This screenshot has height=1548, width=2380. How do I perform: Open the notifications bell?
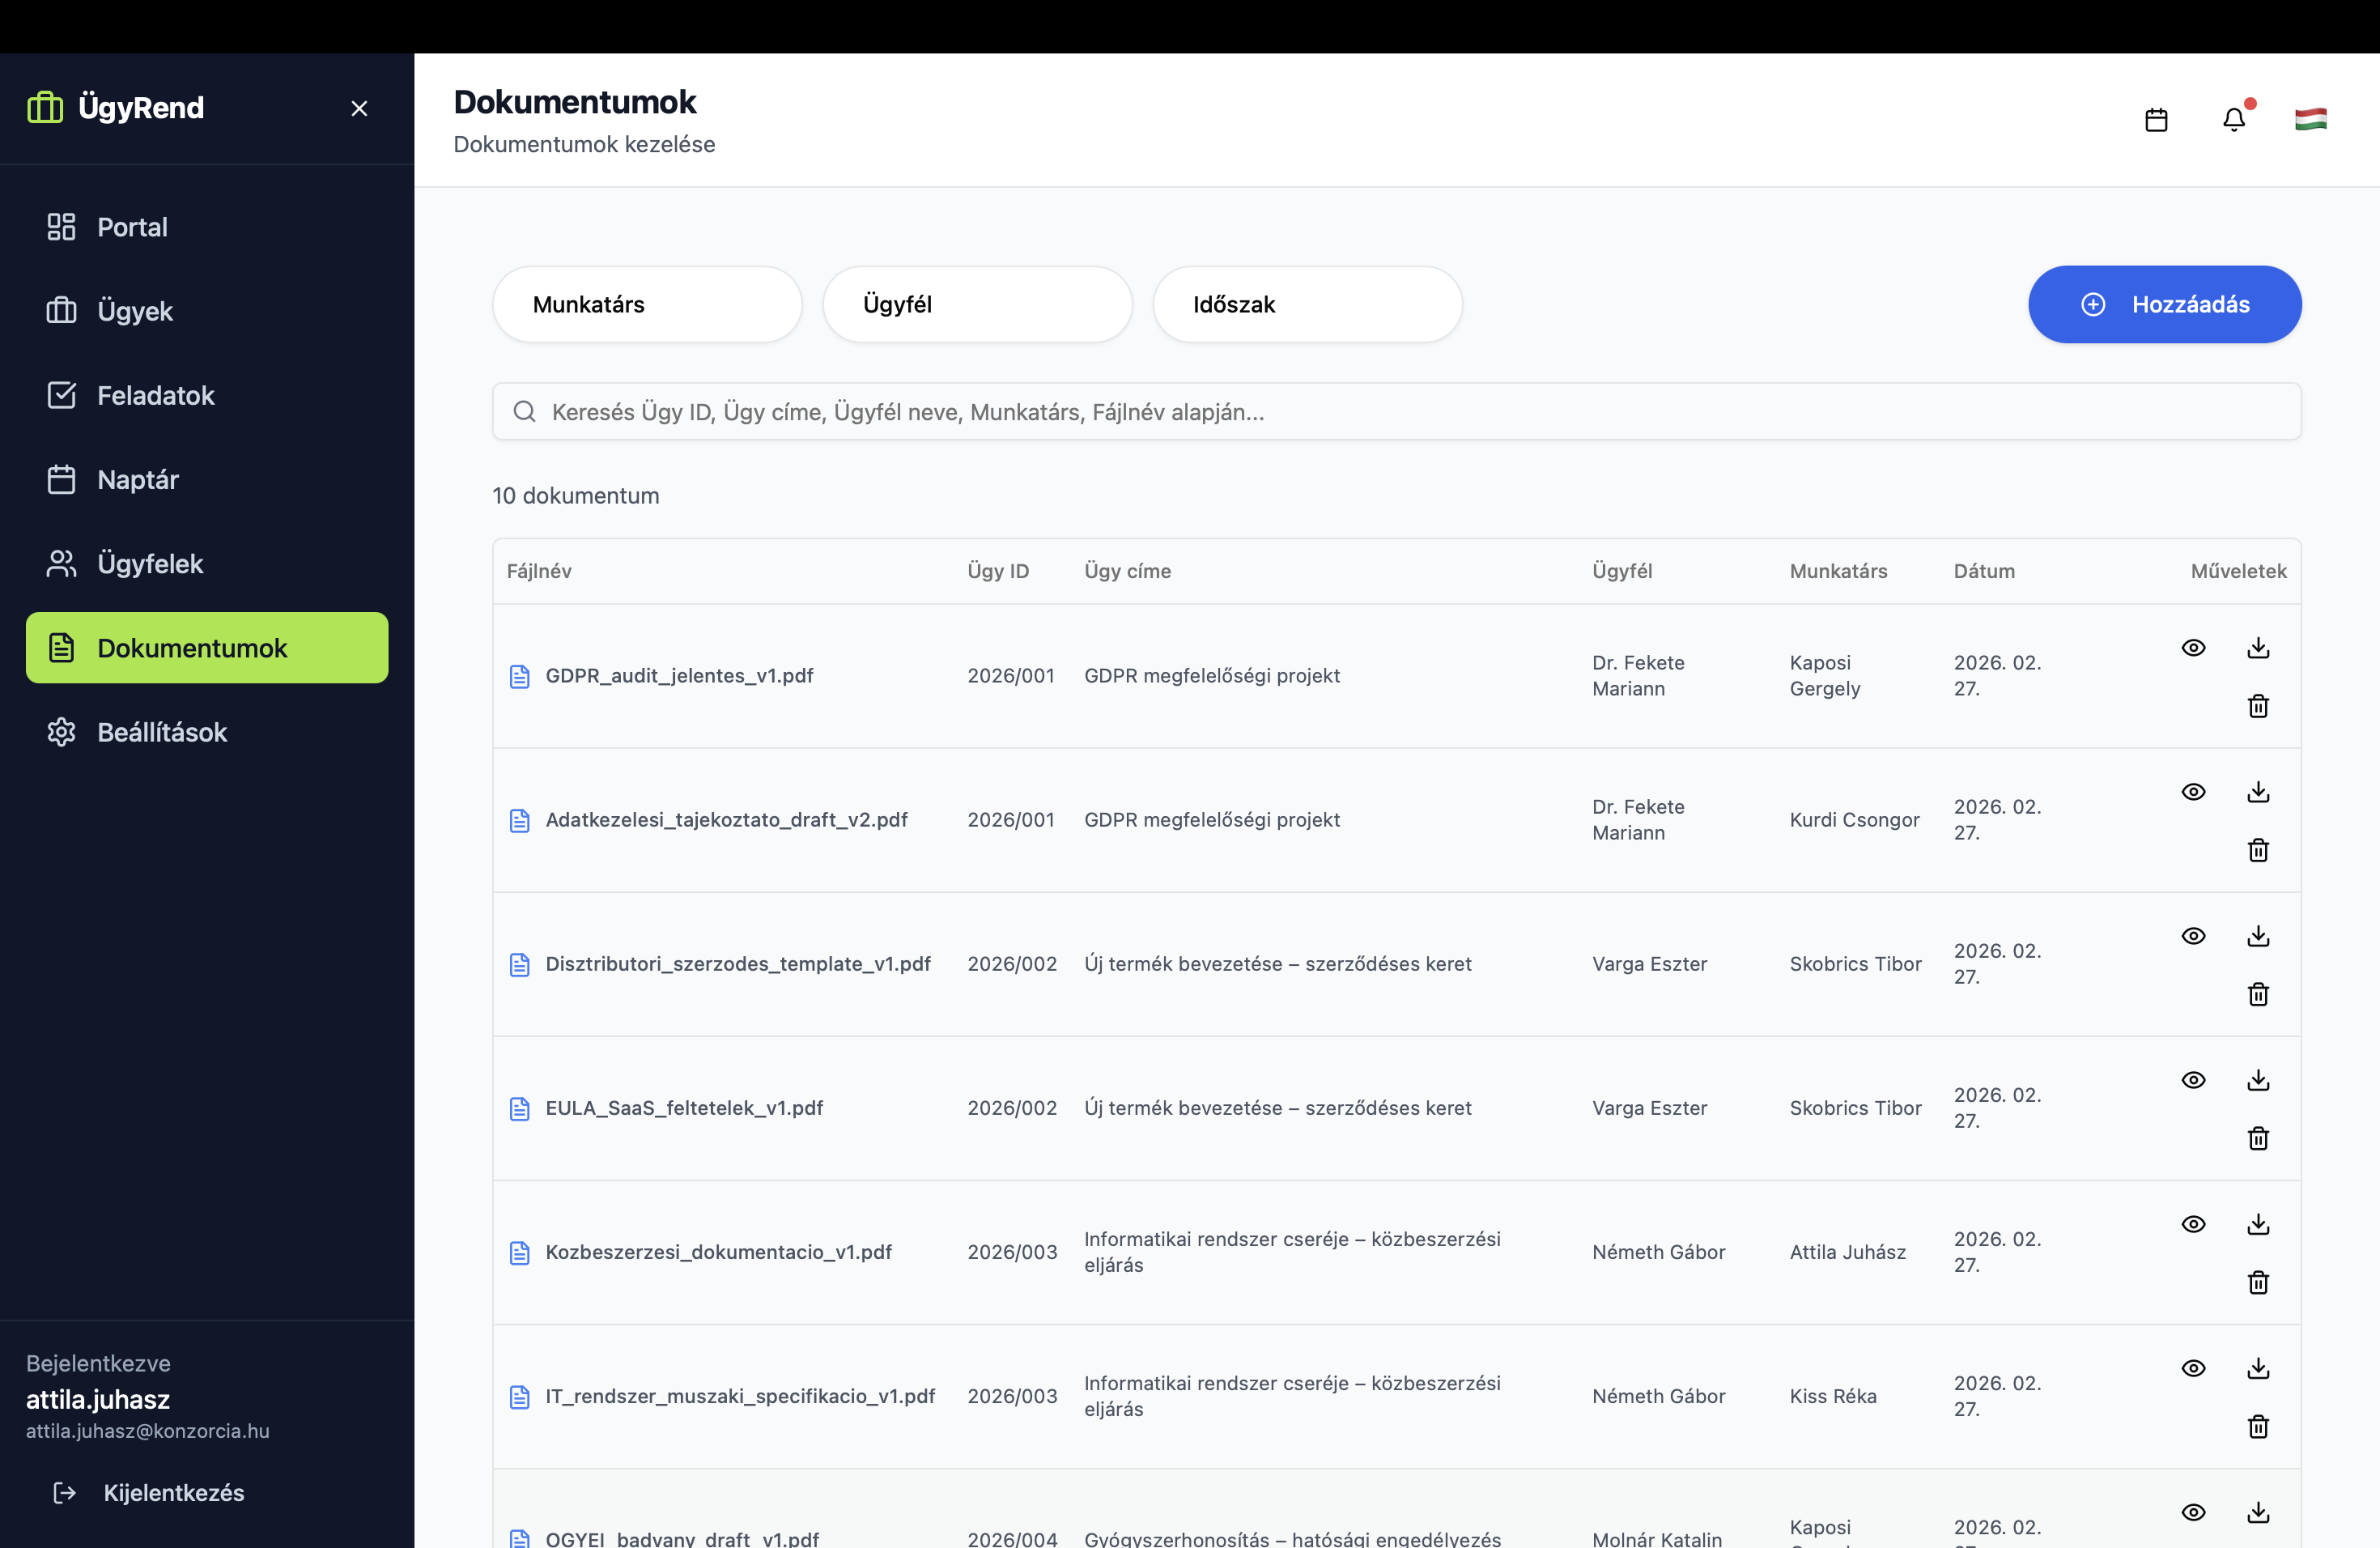[x=2233, y=120]
